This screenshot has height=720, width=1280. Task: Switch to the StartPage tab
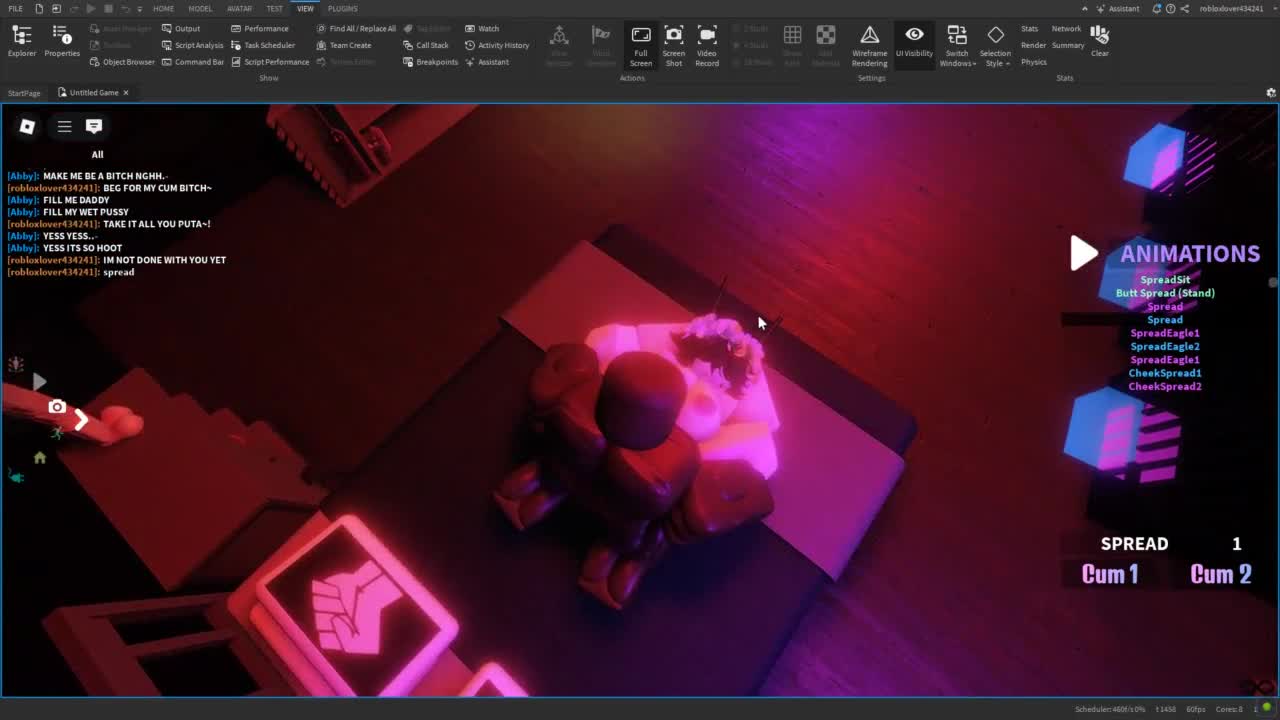tap(24, 93)
